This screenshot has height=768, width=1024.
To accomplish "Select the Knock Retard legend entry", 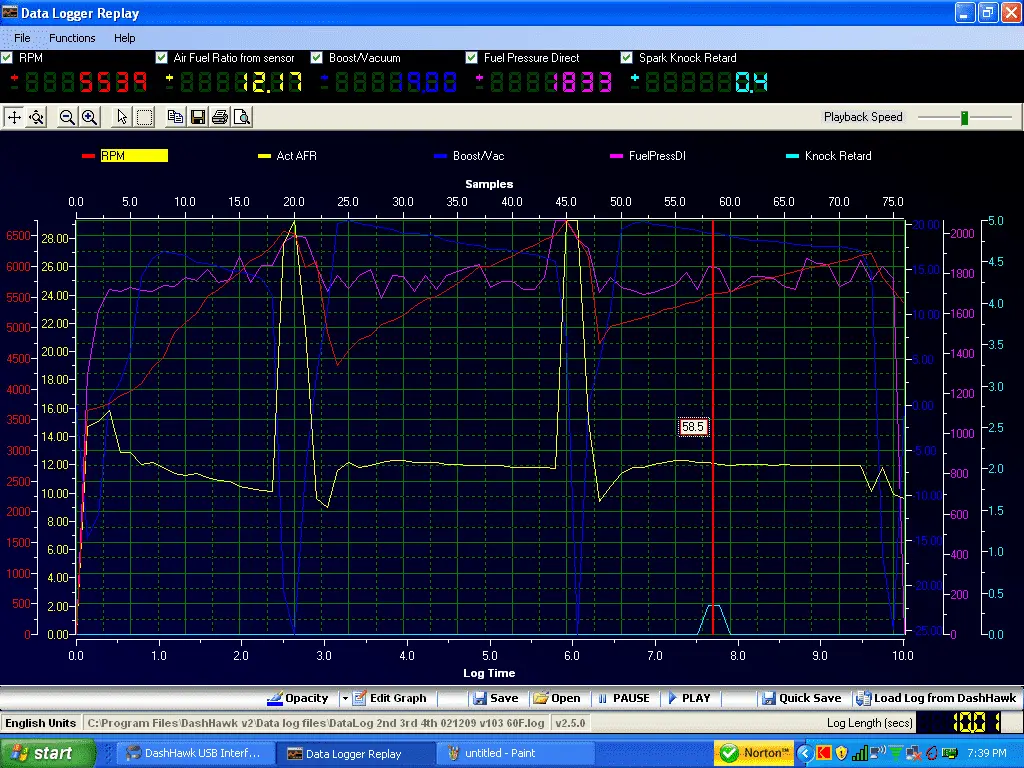I will tap(829, 155).
